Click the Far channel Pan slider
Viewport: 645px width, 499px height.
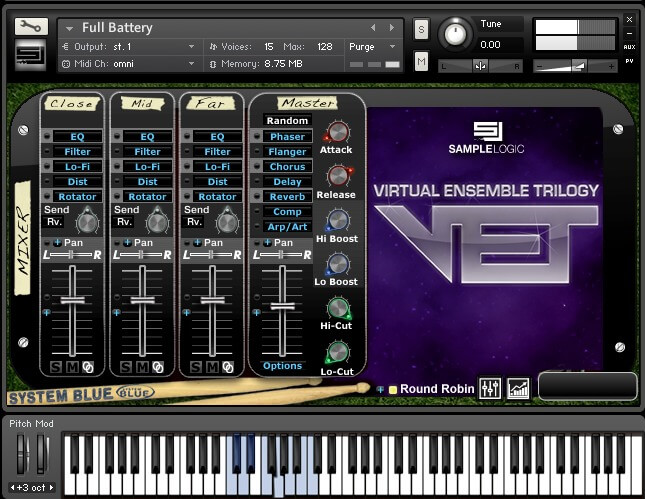(212, 255)
